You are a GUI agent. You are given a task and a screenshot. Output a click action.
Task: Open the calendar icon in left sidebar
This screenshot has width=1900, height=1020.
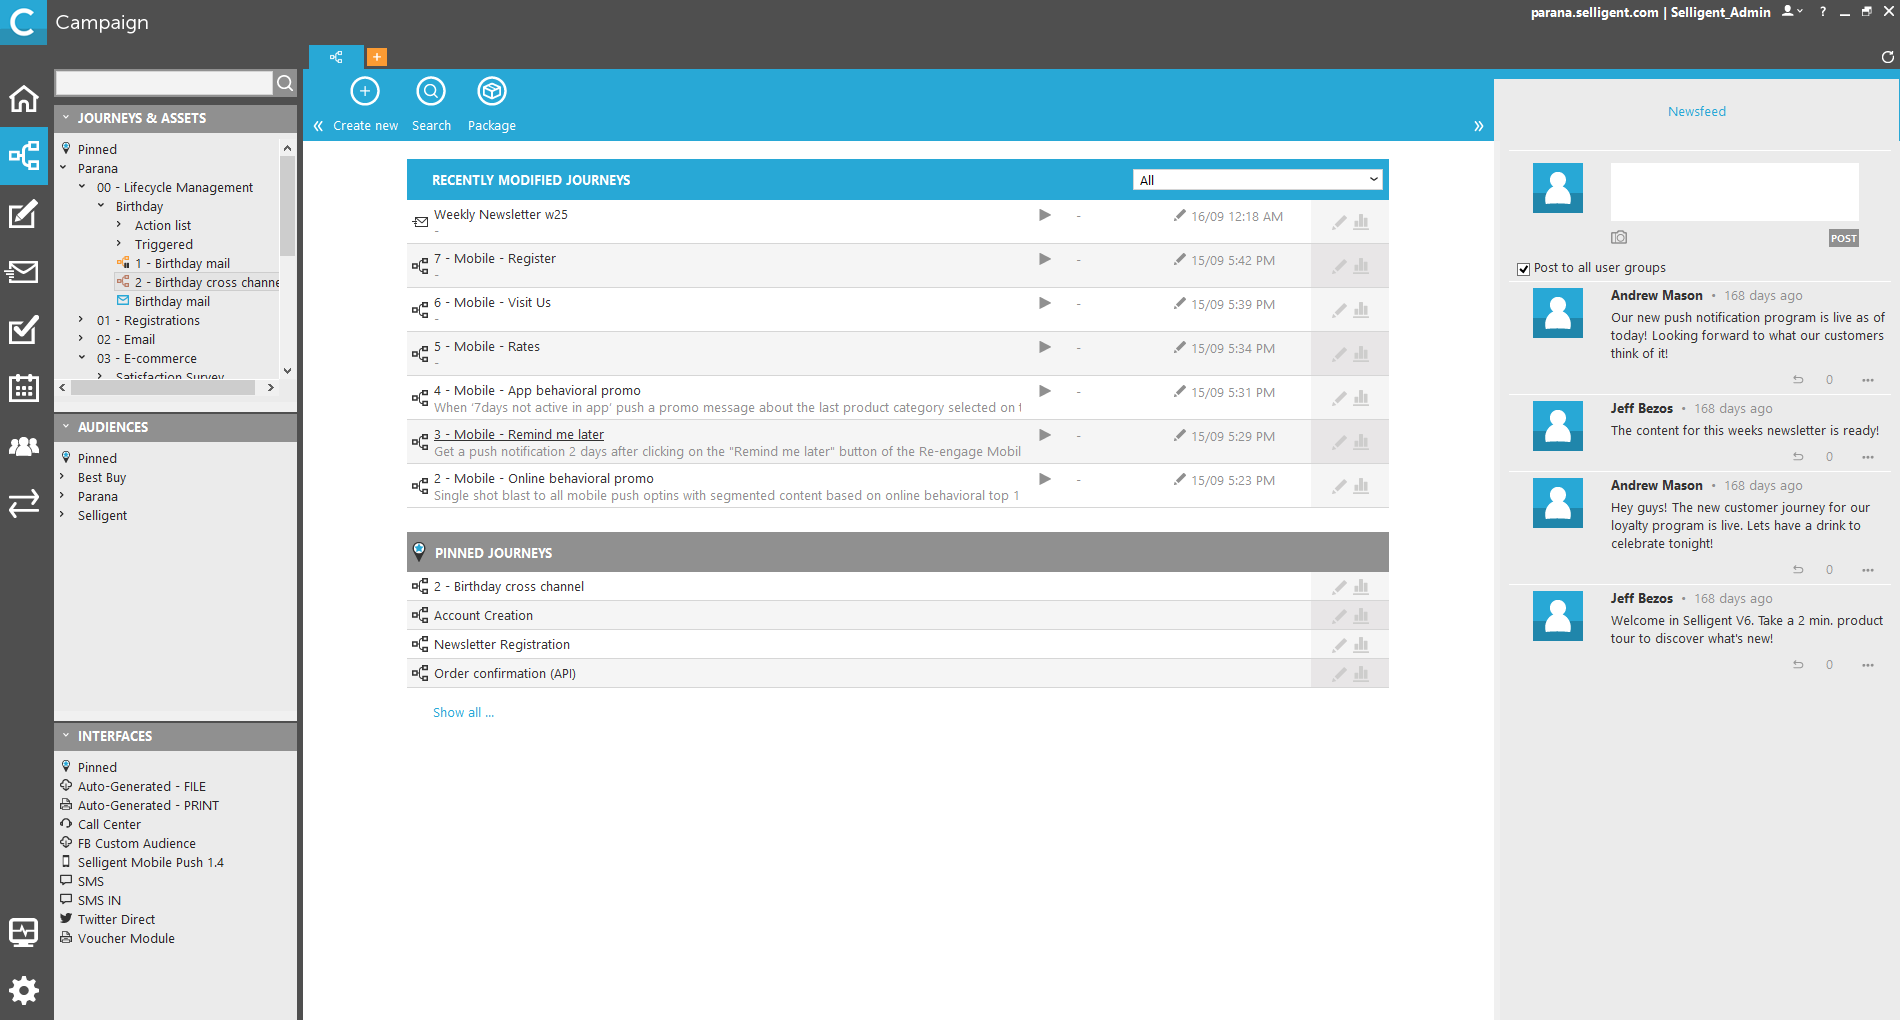point(23,388)
